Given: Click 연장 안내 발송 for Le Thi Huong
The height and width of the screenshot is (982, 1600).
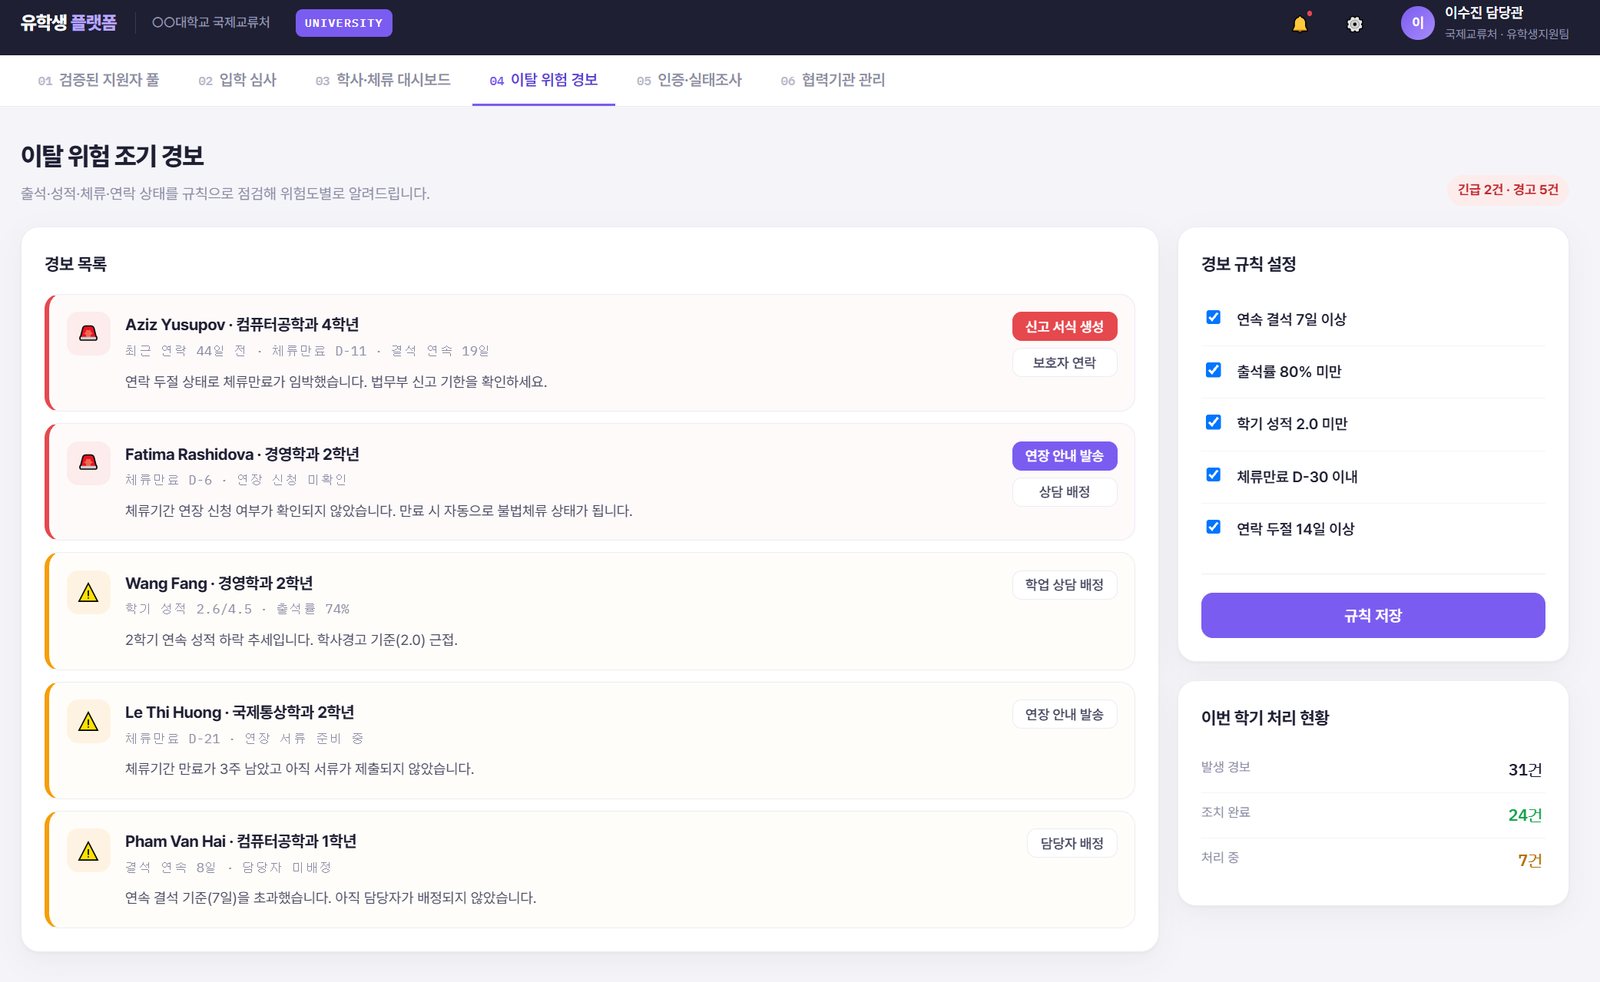Looking at the screenshot, I should (1064, 714).
